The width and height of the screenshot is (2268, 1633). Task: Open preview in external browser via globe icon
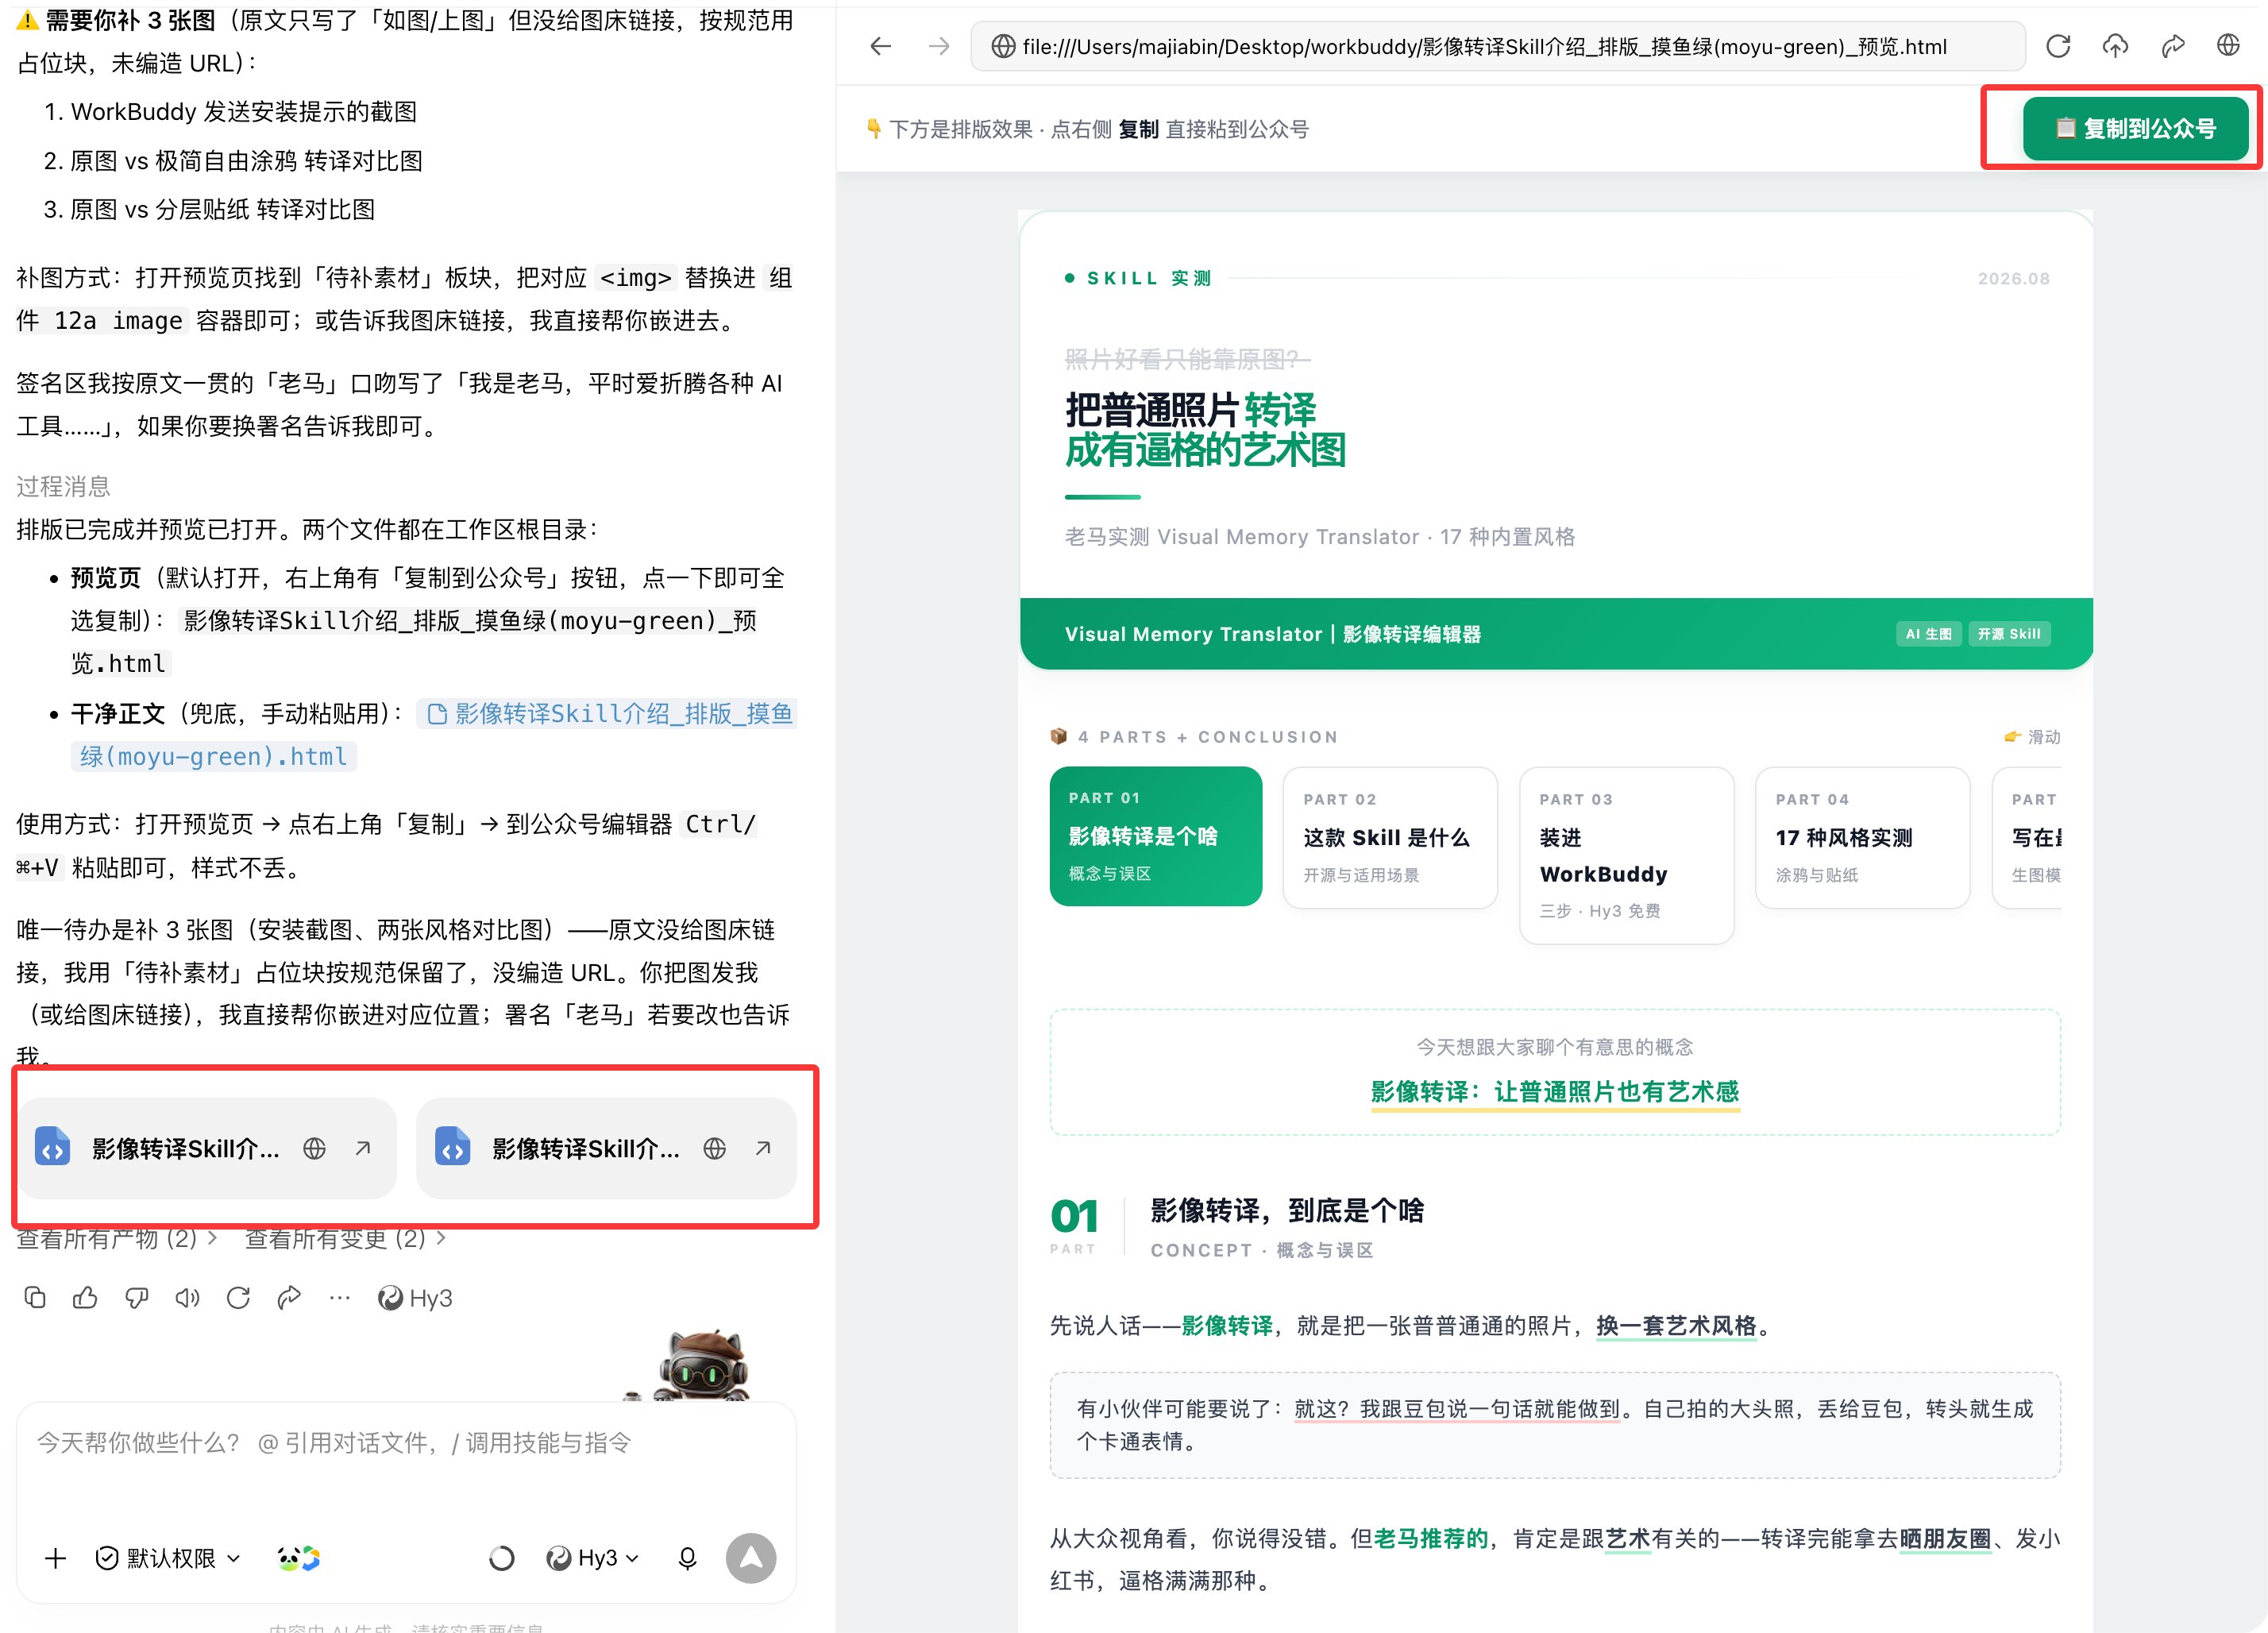coord(2229,46)
